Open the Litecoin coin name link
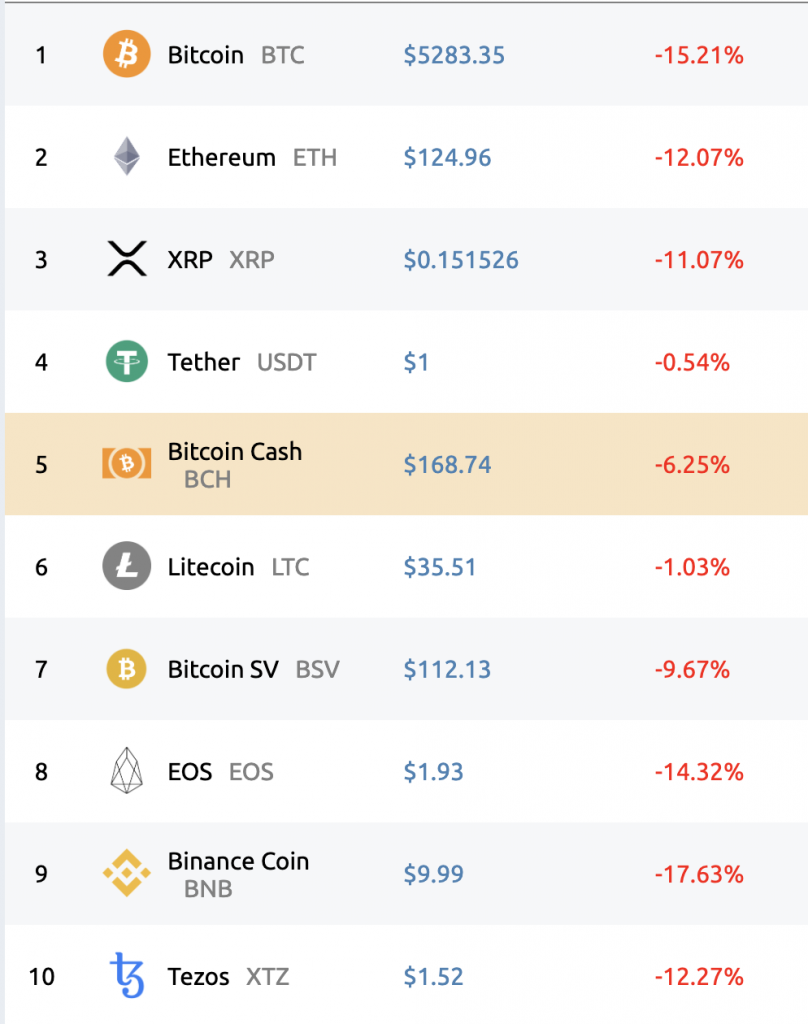The height and width of the screenshot is (1024, 808). pyautogui.click(x=211, y=567)
